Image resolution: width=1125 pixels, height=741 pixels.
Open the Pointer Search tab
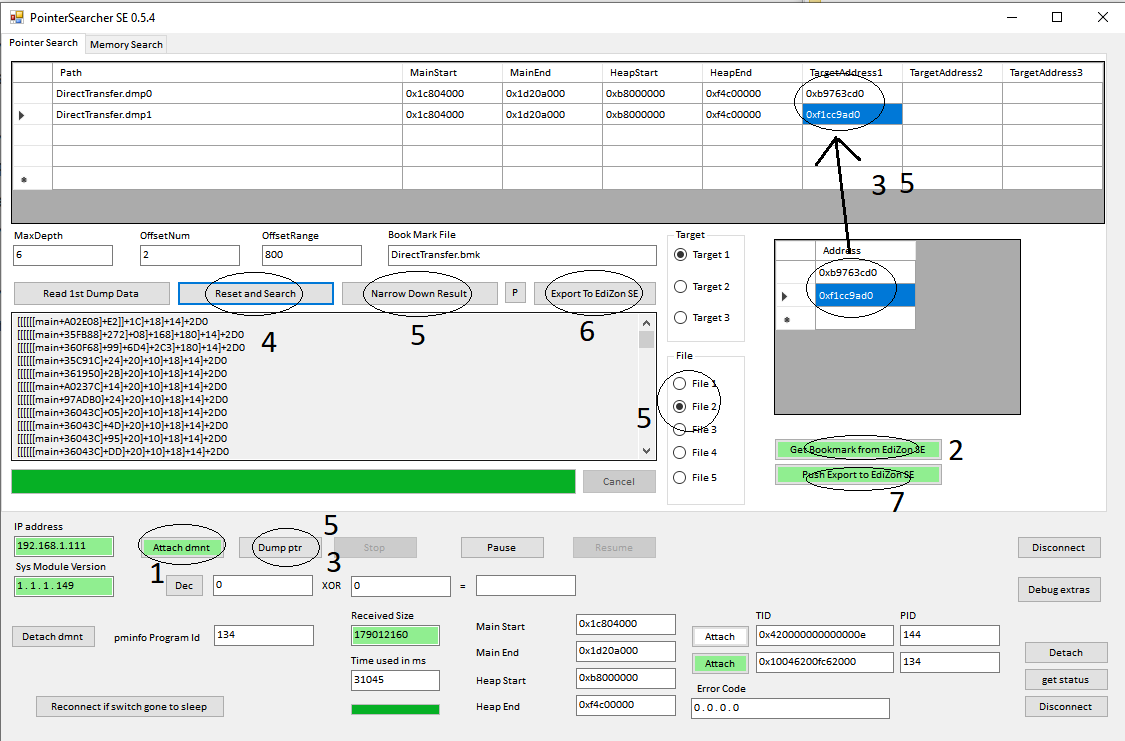(44, 43)
